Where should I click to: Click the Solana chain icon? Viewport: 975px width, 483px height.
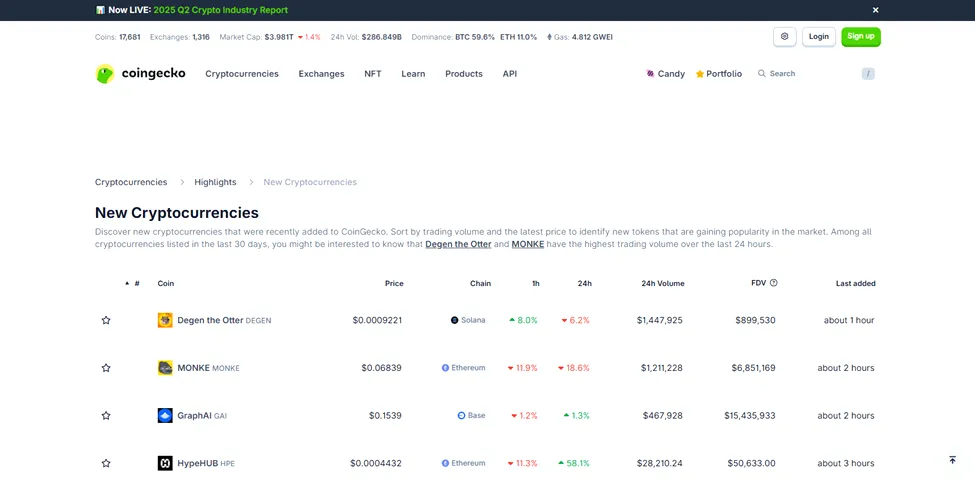(455, 320)
